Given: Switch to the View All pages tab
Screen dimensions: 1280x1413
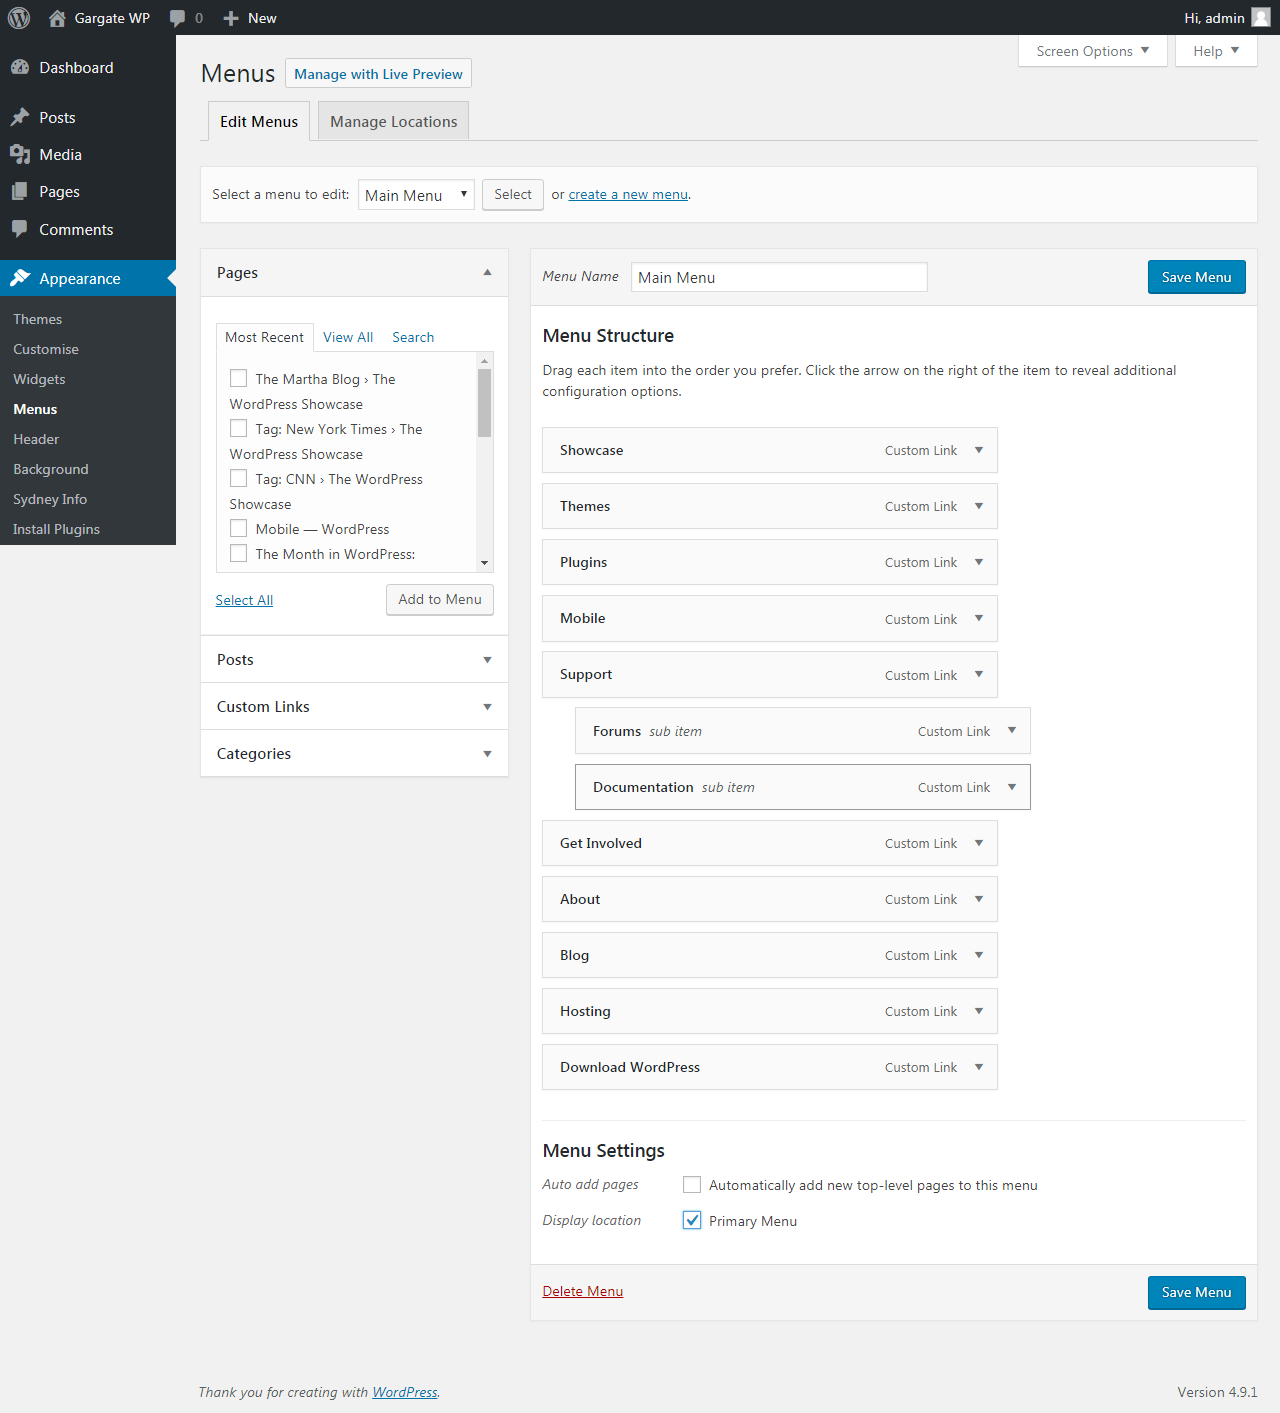Looking at the screenshot, I should click(348, 337).
